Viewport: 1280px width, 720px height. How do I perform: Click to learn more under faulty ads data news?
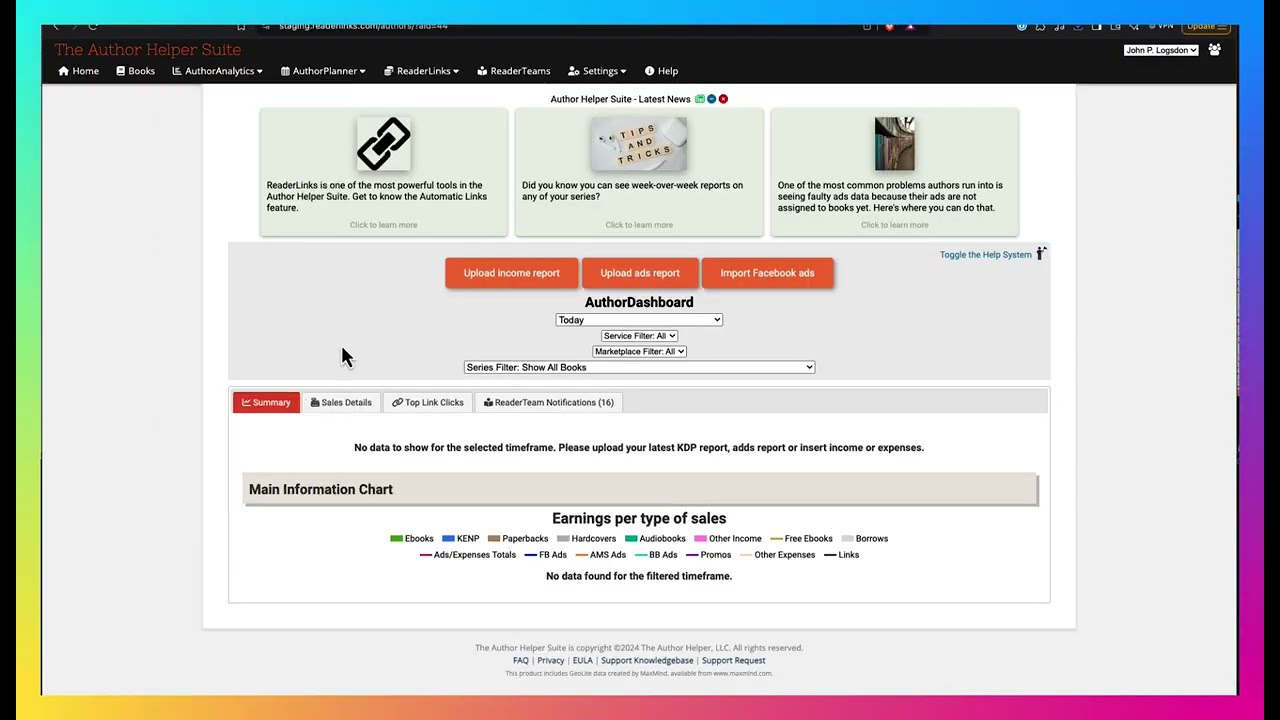895,225
